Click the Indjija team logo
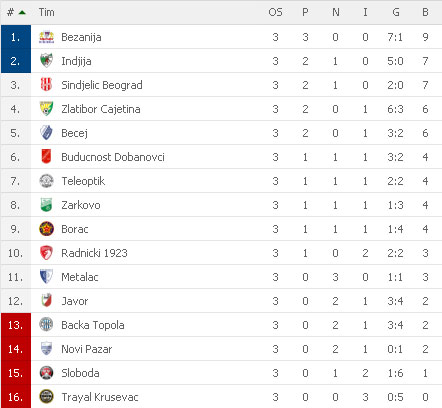The image size is (442, 408). click(46, 61)
